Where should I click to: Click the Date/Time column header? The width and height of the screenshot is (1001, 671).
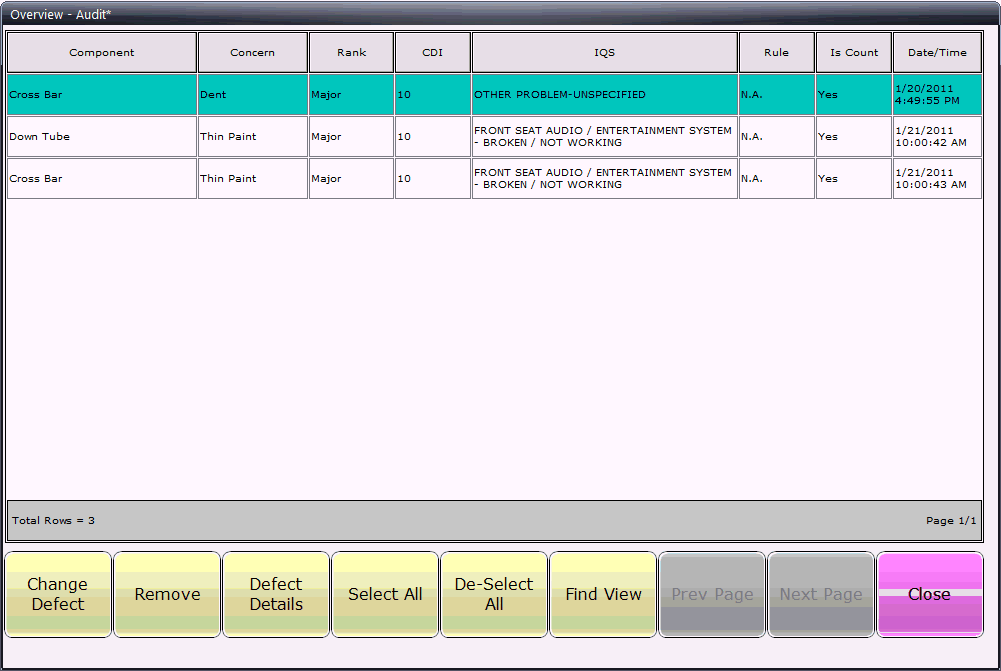point(937,52)
